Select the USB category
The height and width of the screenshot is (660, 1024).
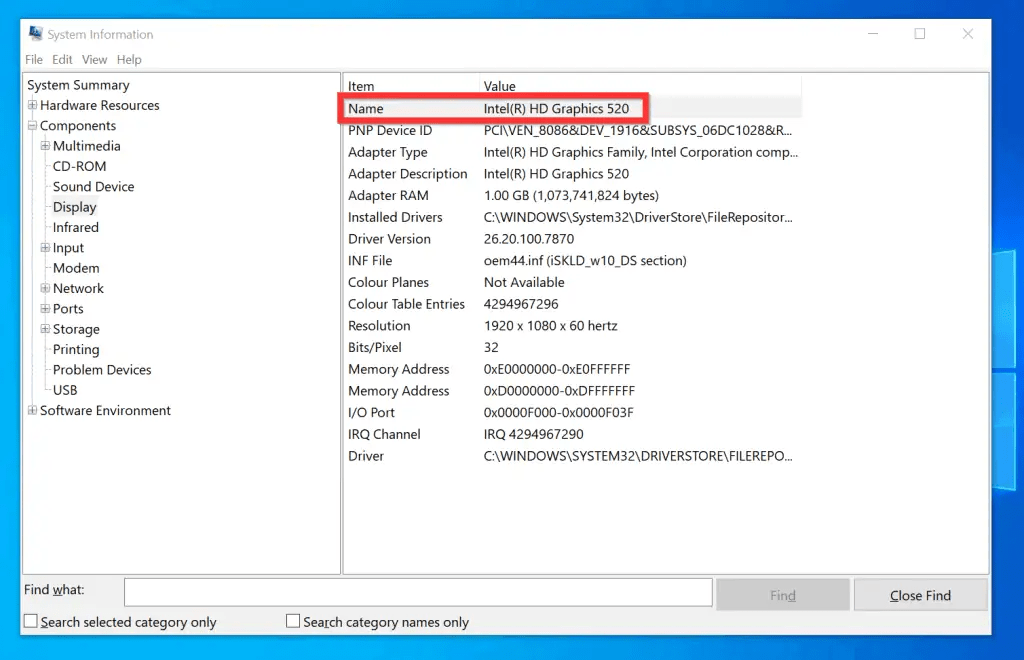(65, 390)
